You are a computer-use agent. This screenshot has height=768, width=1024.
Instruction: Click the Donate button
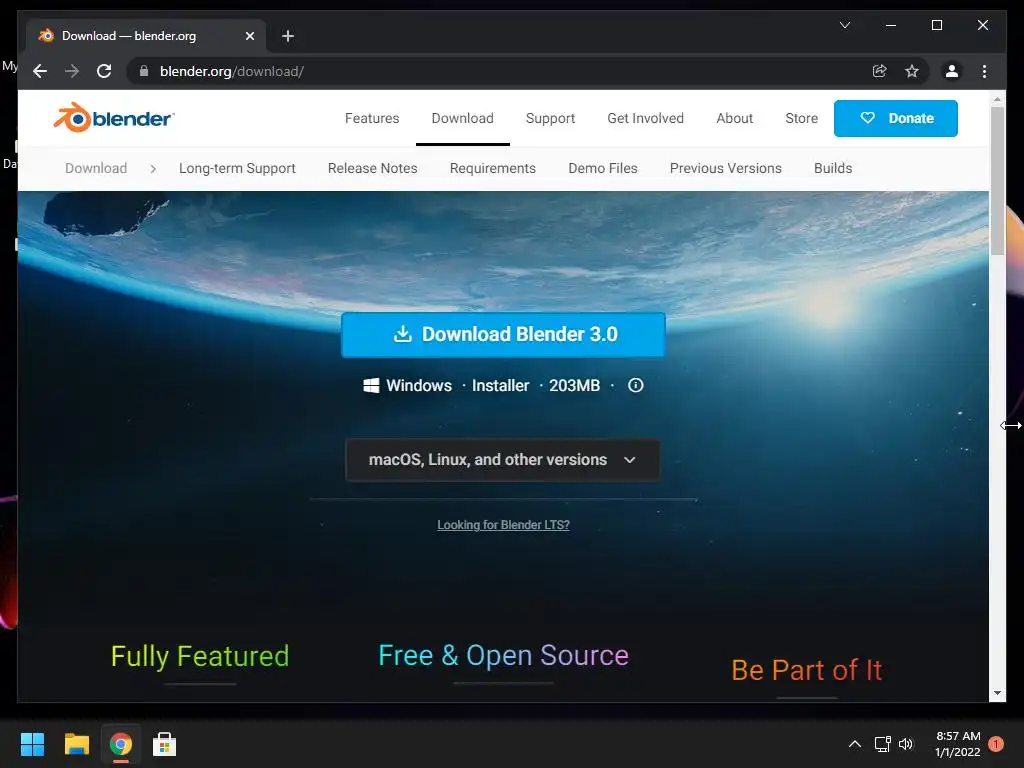895,118
